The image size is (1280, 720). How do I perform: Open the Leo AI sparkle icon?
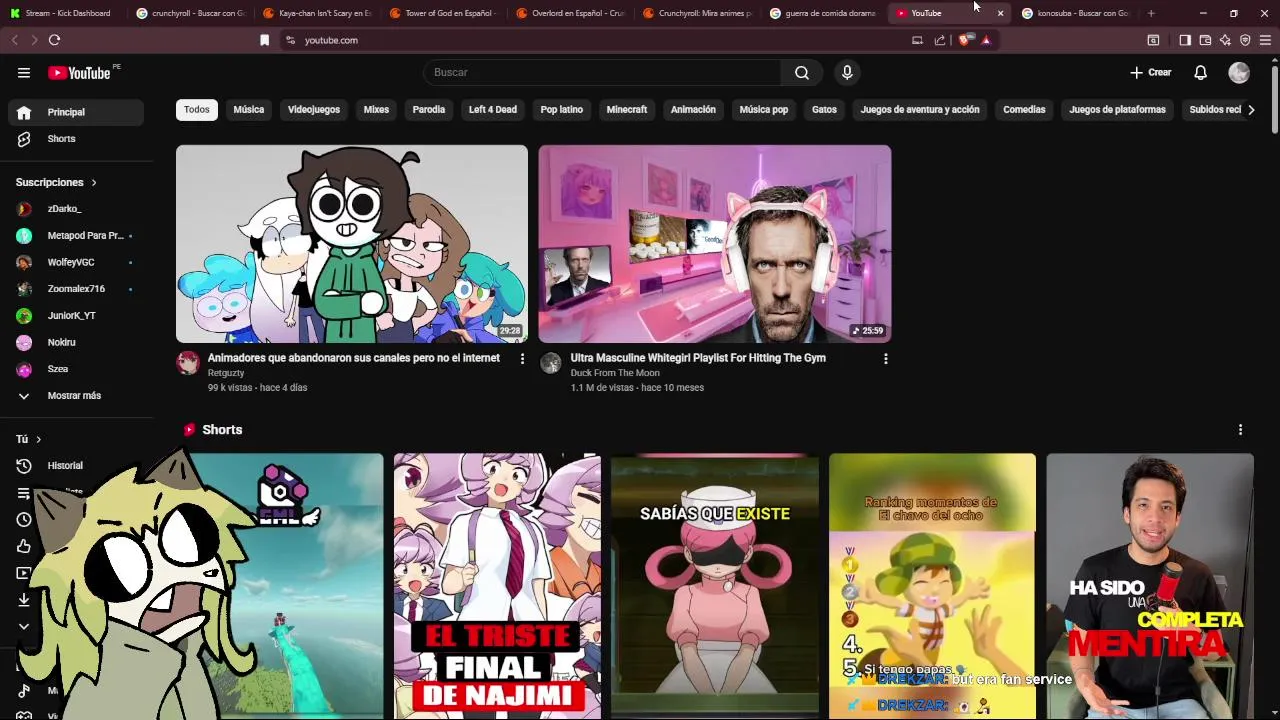[1225, 40]
